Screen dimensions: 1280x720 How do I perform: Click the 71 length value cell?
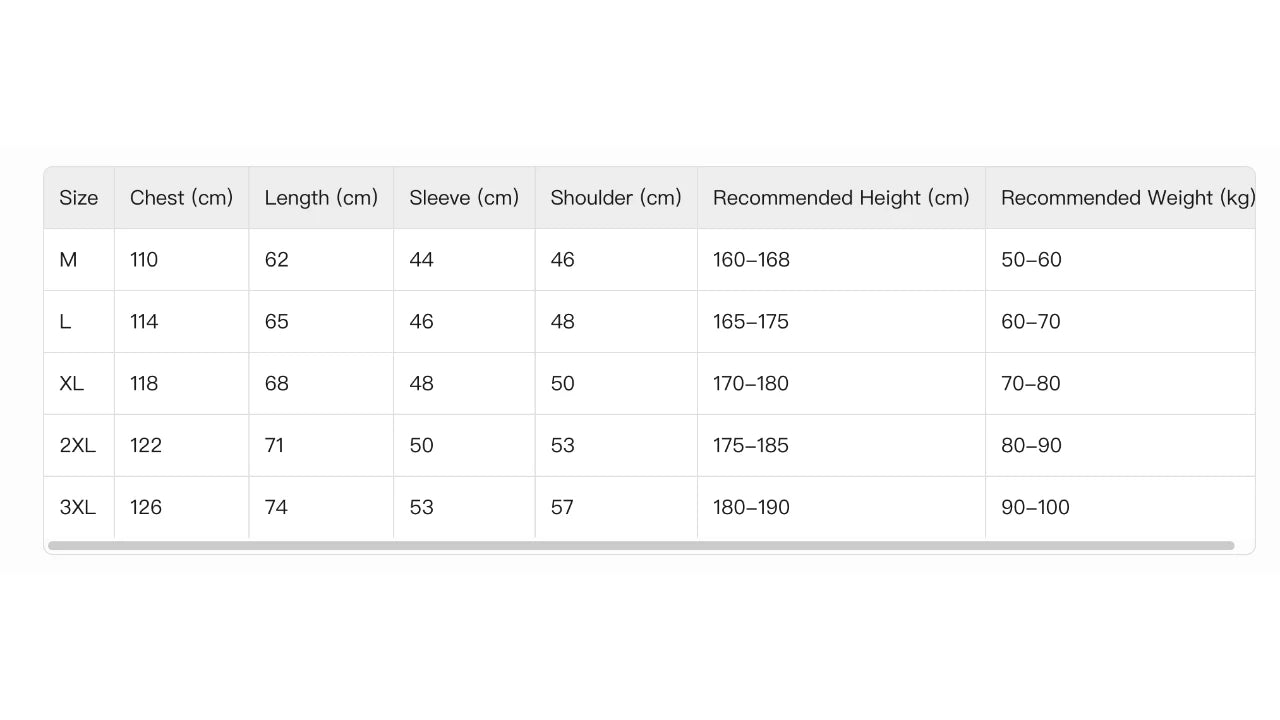pyautogui.click(x=275, y=446)
